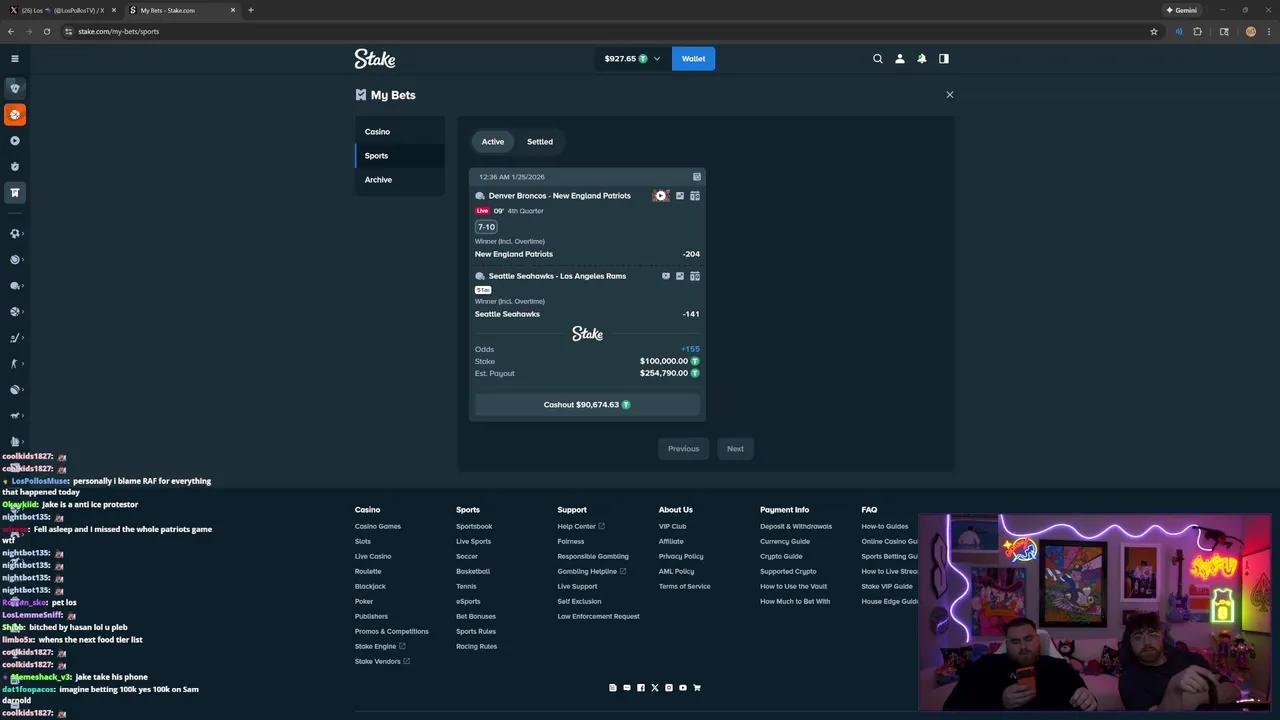The width and height of the screenshot is (1280, 720).
Task: Expand the soccer sport category in sidebar
Action: pos(15,234)
